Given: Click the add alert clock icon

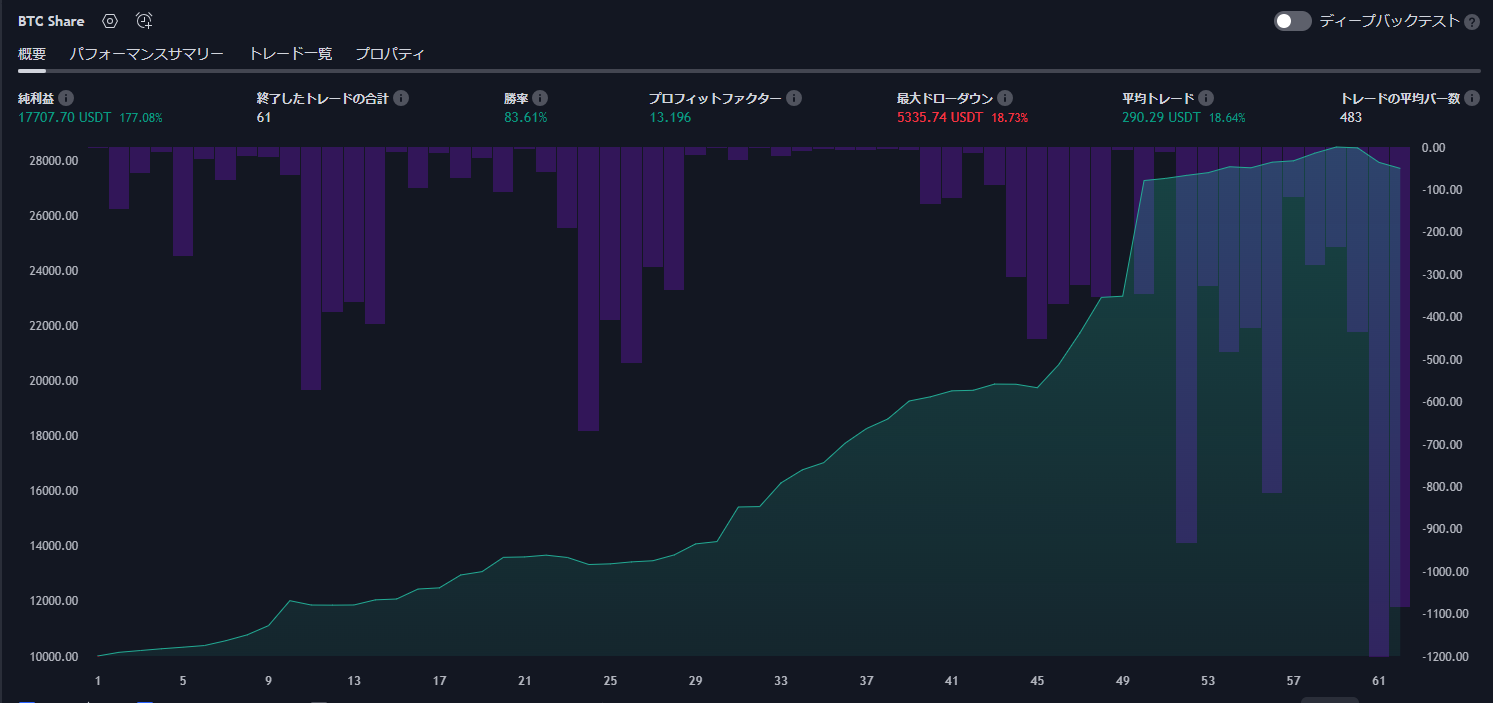Looking at the screenshot, I should pos(144,21).
